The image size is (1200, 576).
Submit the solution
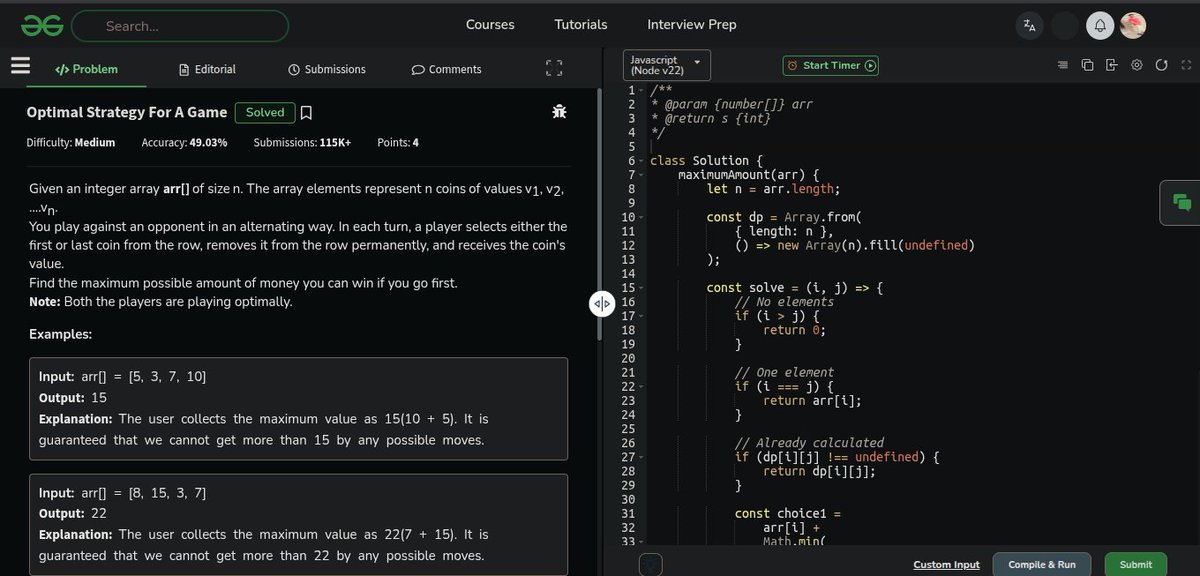(x=1135, y=564)
